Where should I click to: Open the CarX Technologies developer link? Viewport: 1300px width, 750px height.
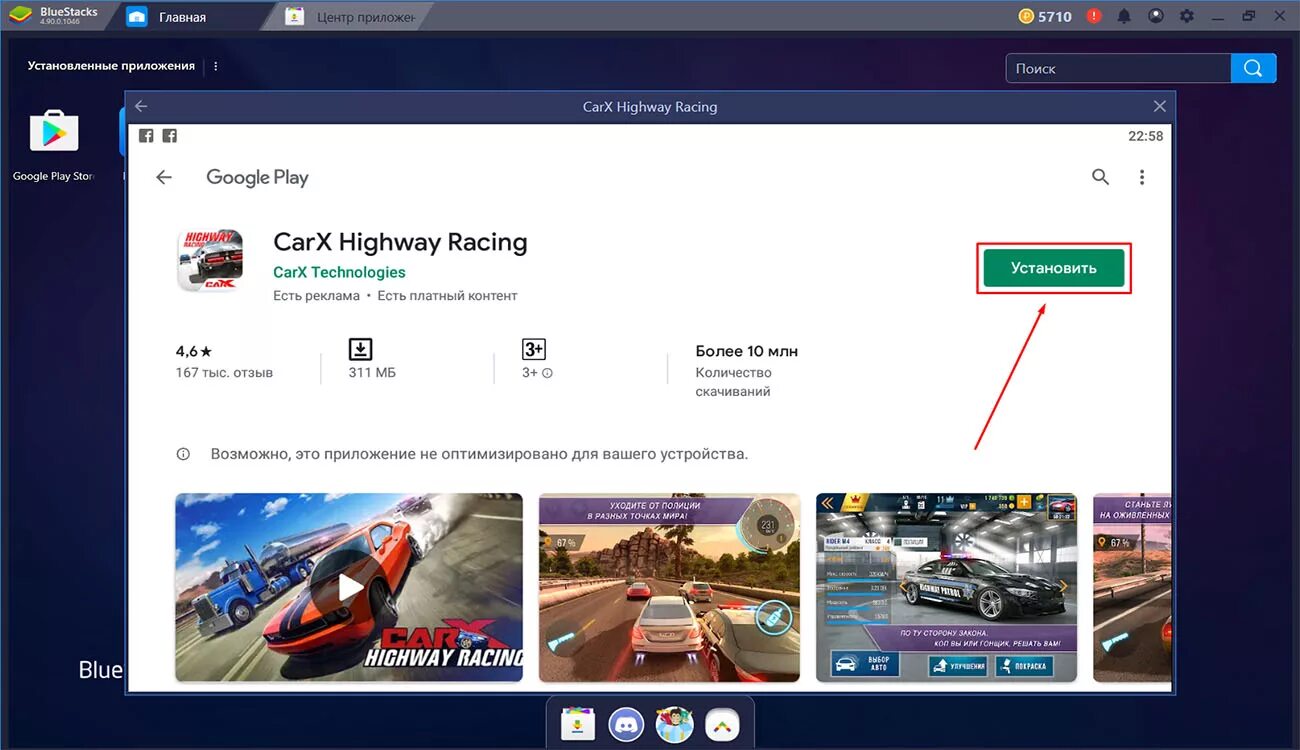(x=339, y=272)
